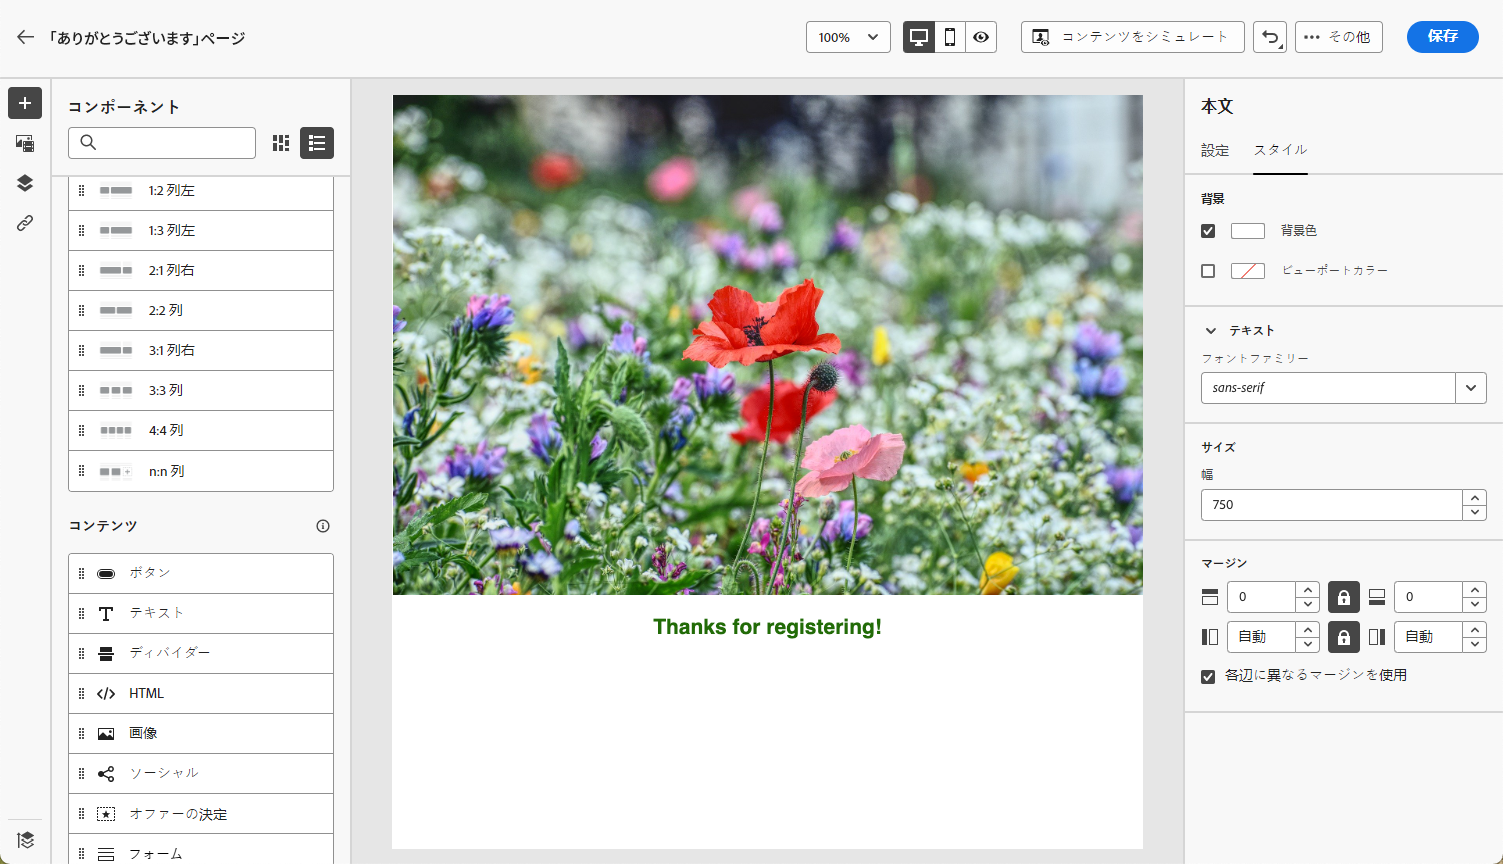1503x864 pixels.
Task: Switch components to grid view
Action: 281,143
